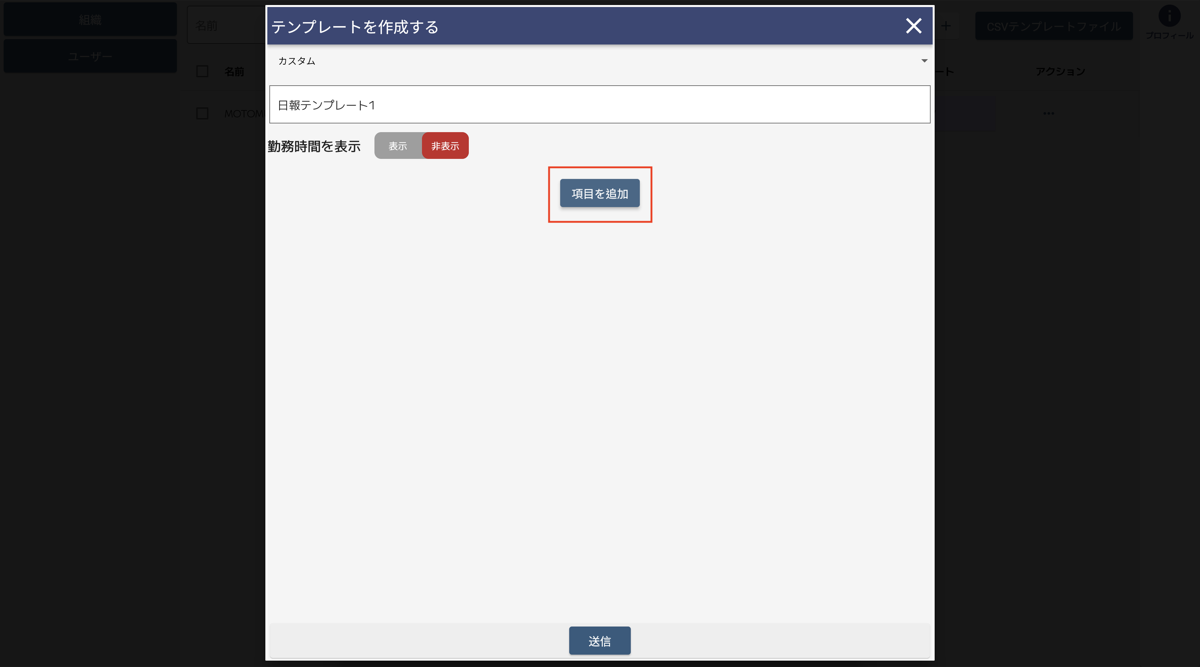This screenshot has height=667, width=1200.
Task: Enable the 表示 option for 勤務時間を表示
Action: (397, 145)
